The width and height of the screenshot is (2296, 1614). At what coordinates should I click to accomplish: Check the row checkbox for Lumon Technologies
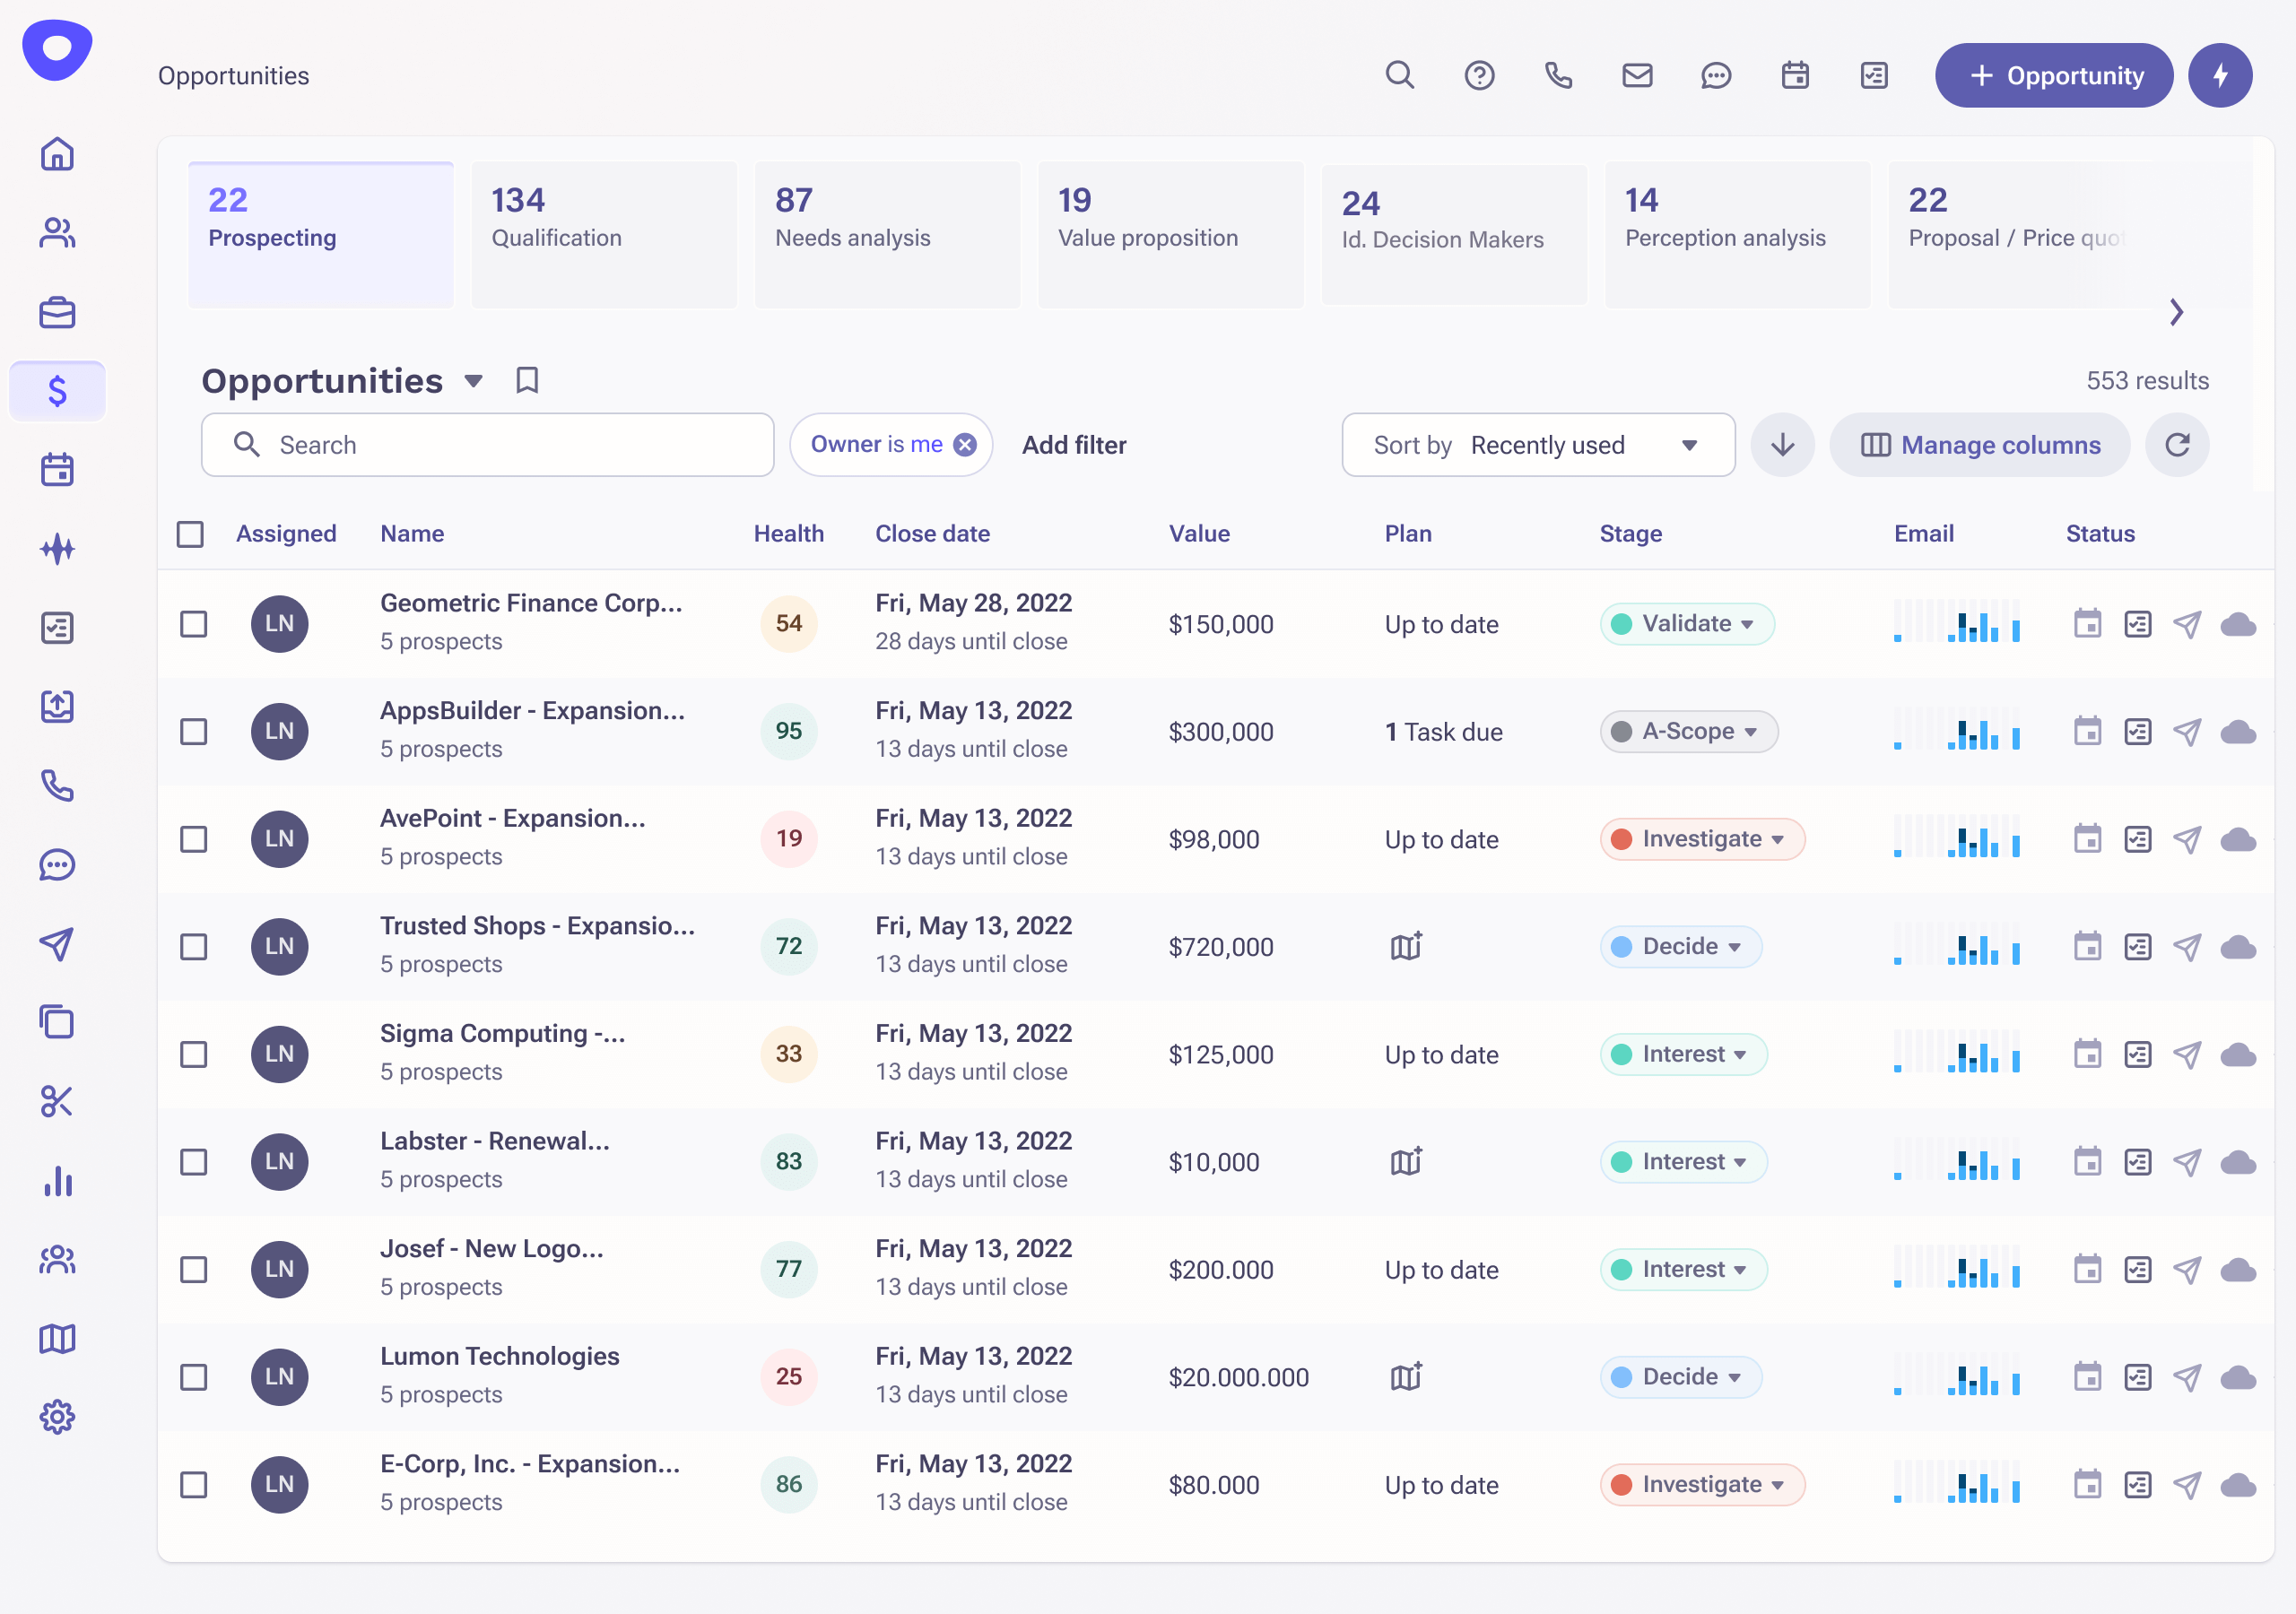(193, 1377)
